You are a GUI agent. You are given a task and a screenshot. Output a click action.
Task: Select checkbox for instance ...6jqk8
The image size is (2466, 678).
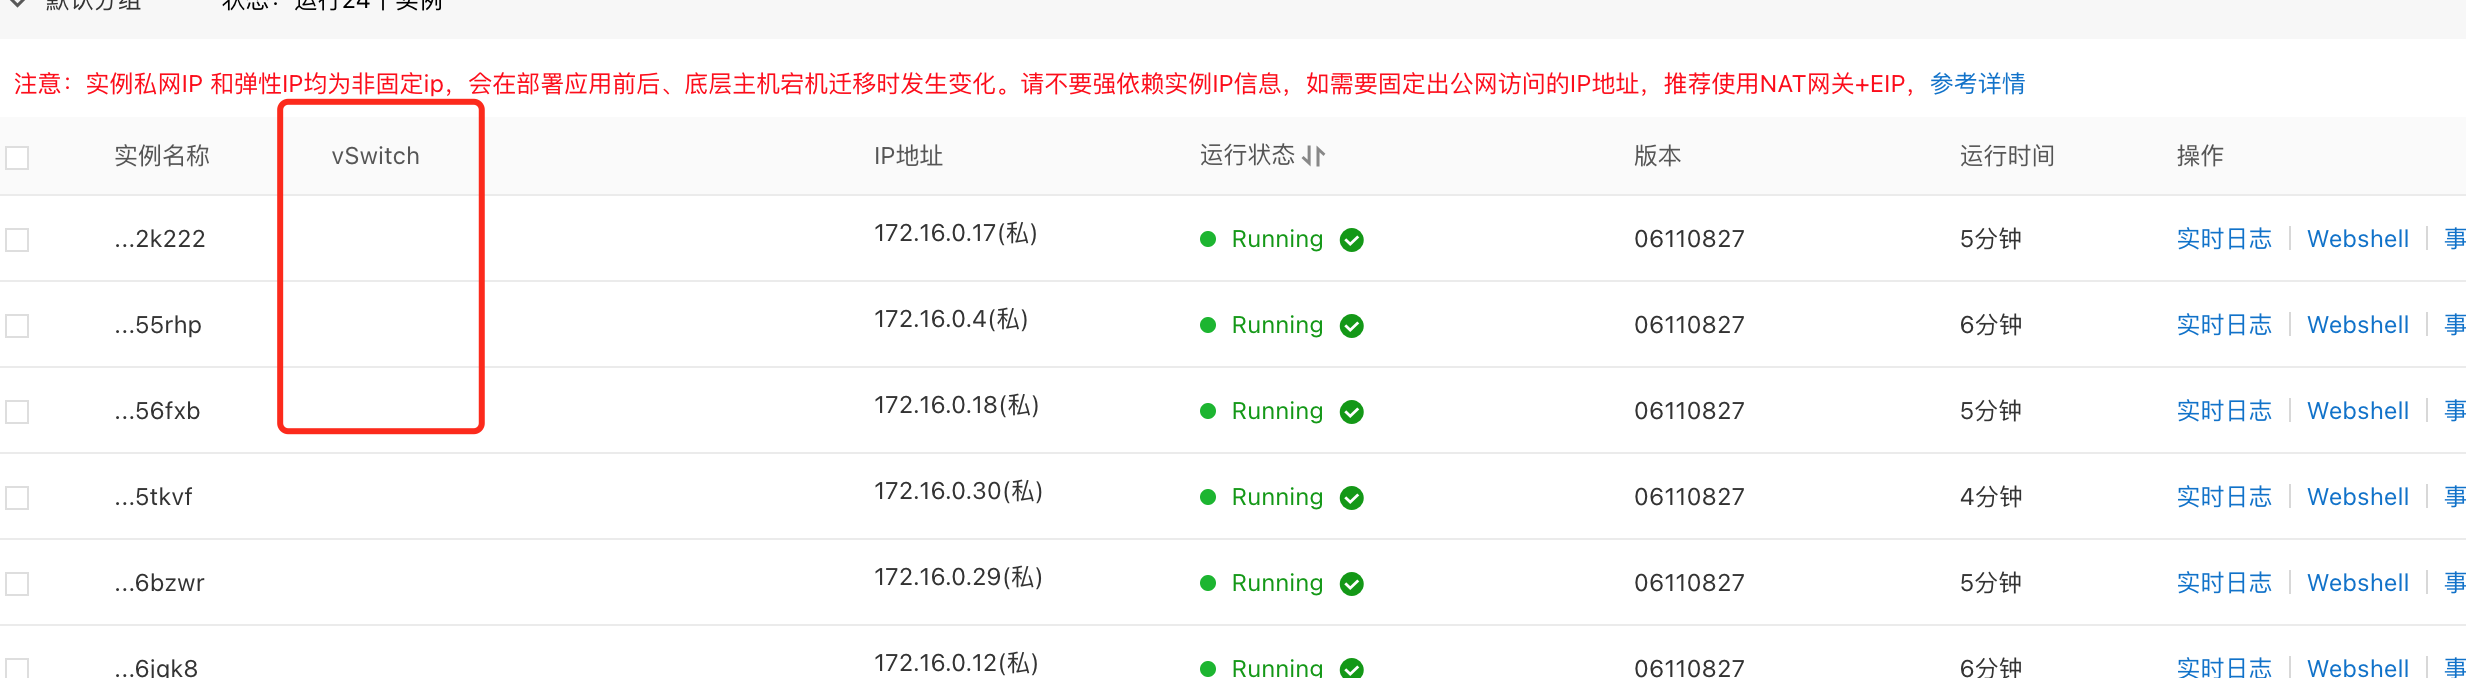17,668
